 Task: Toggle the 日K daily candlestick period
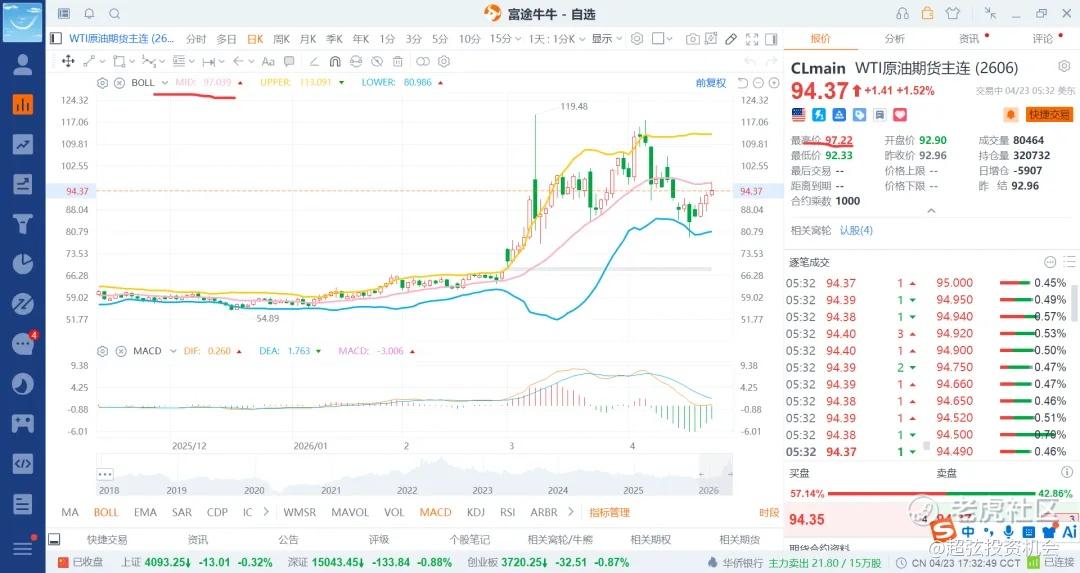point(255,39)
